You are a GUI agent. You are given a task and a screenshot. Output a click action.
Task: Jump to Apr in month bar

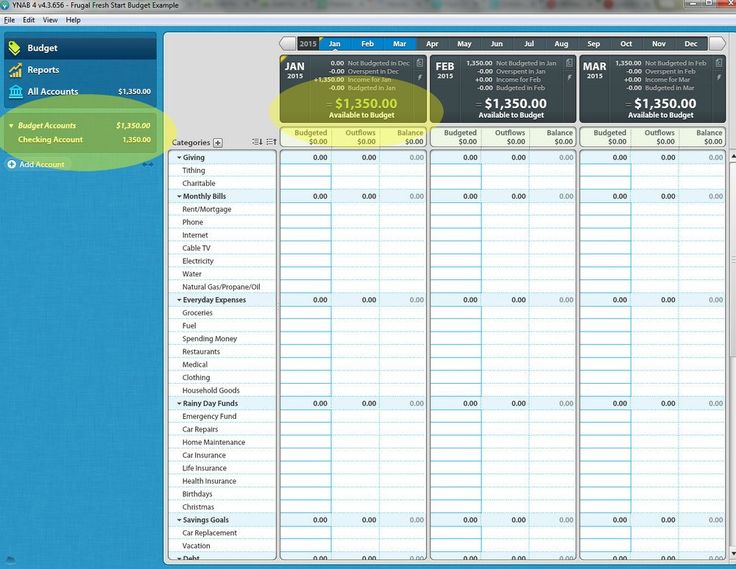(x=432, y=44)
